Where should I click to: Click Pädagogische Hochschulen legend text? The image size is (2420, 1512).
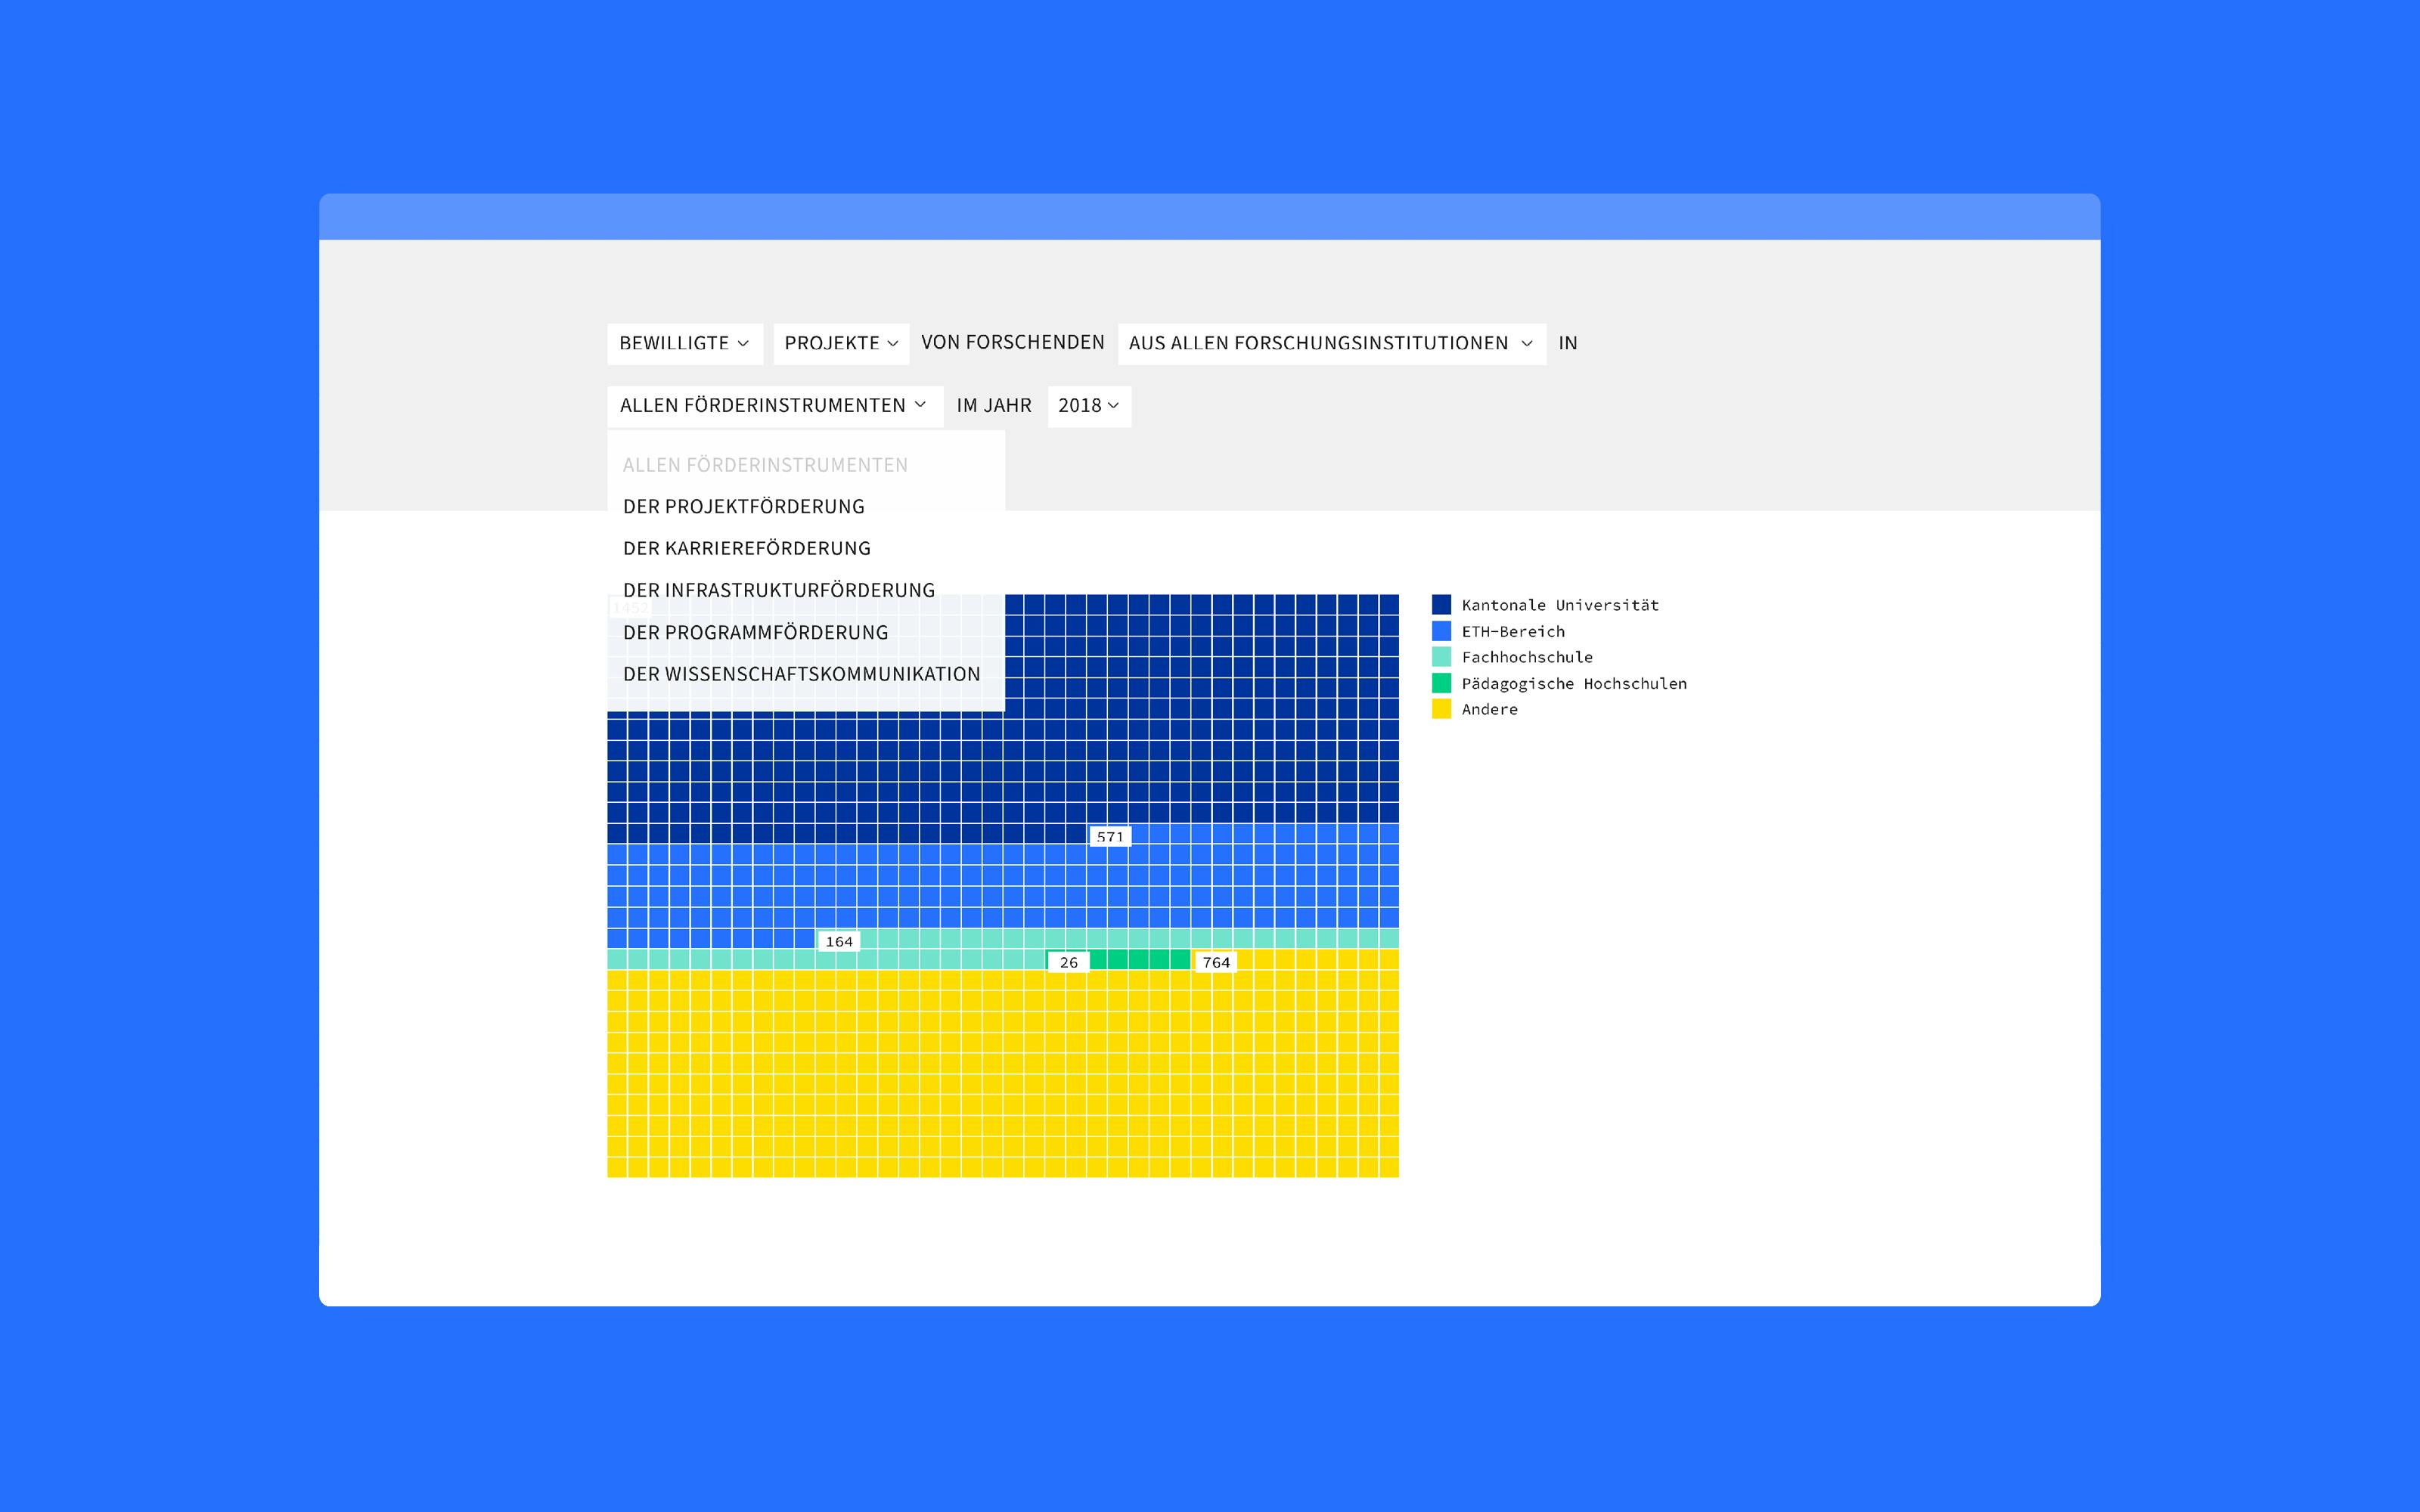tap(1574, 684)
